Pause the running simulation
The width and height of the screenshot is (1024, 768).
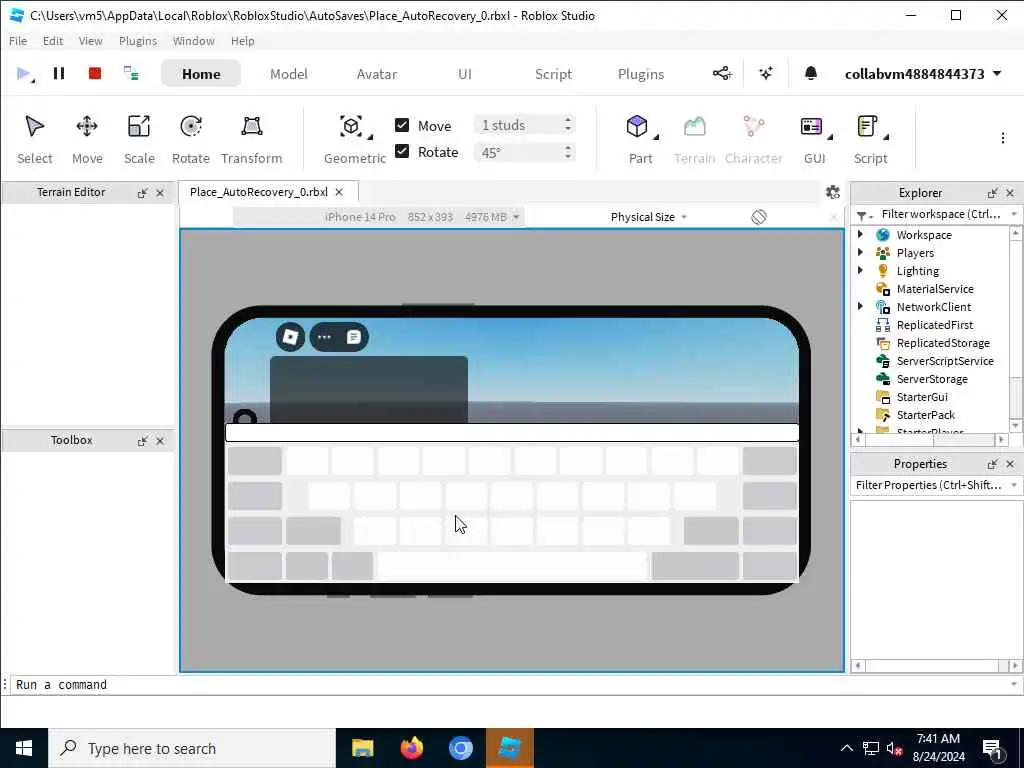tap(59, 73)
